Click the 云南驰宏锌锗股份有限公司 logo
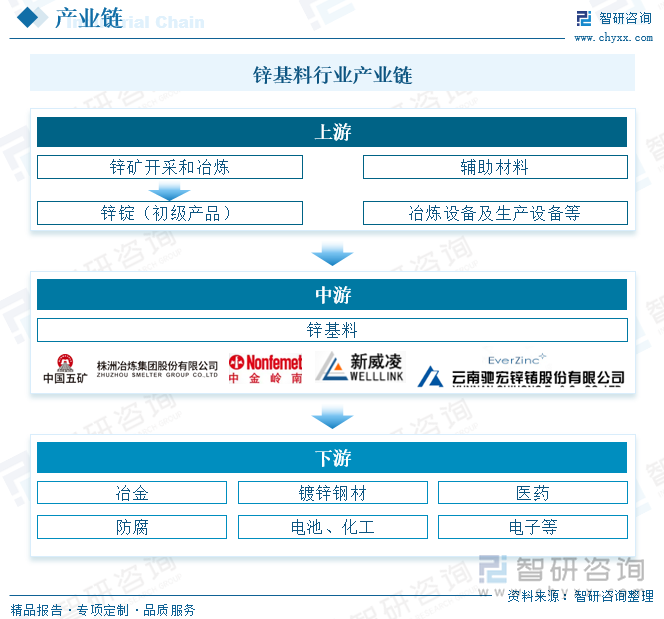The width and height of the screenshot is (664, 619). click(521, 377)
